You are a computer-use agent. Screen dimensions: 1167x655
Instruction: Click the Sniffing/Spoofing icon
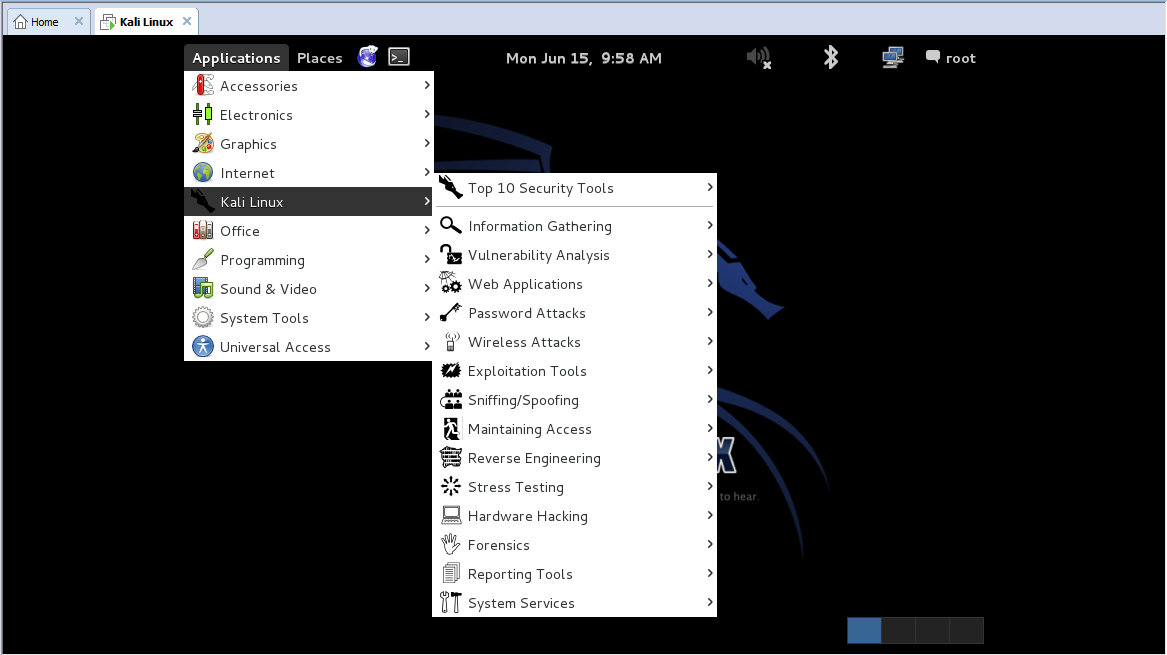click(450, 400)
